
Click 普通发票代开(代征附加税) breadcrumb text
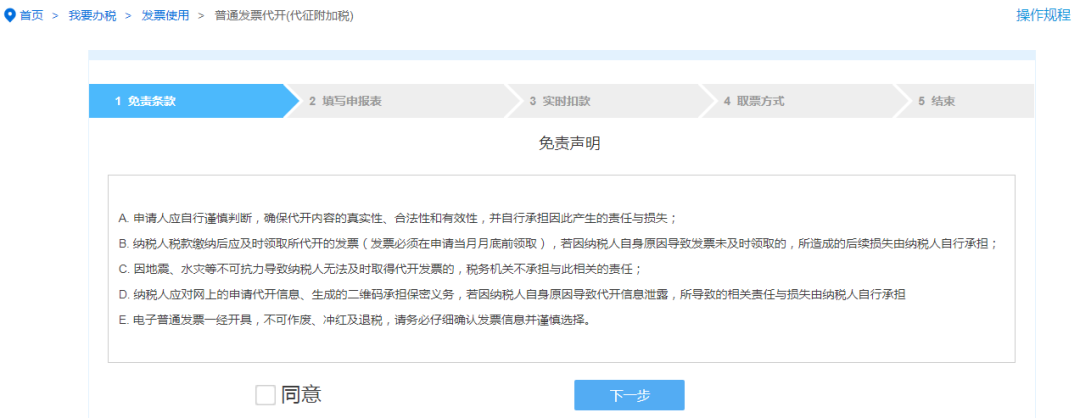point(284,15)
